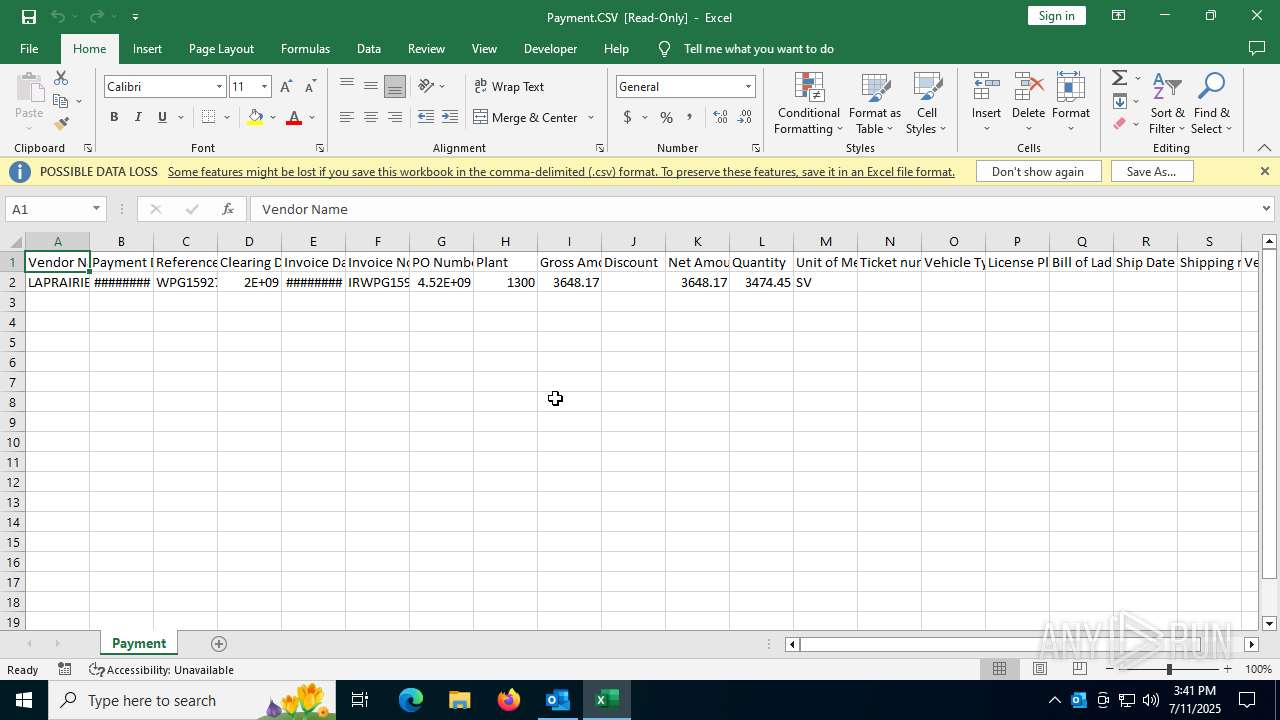Click the Orientation text angle icon

(427, 86)
